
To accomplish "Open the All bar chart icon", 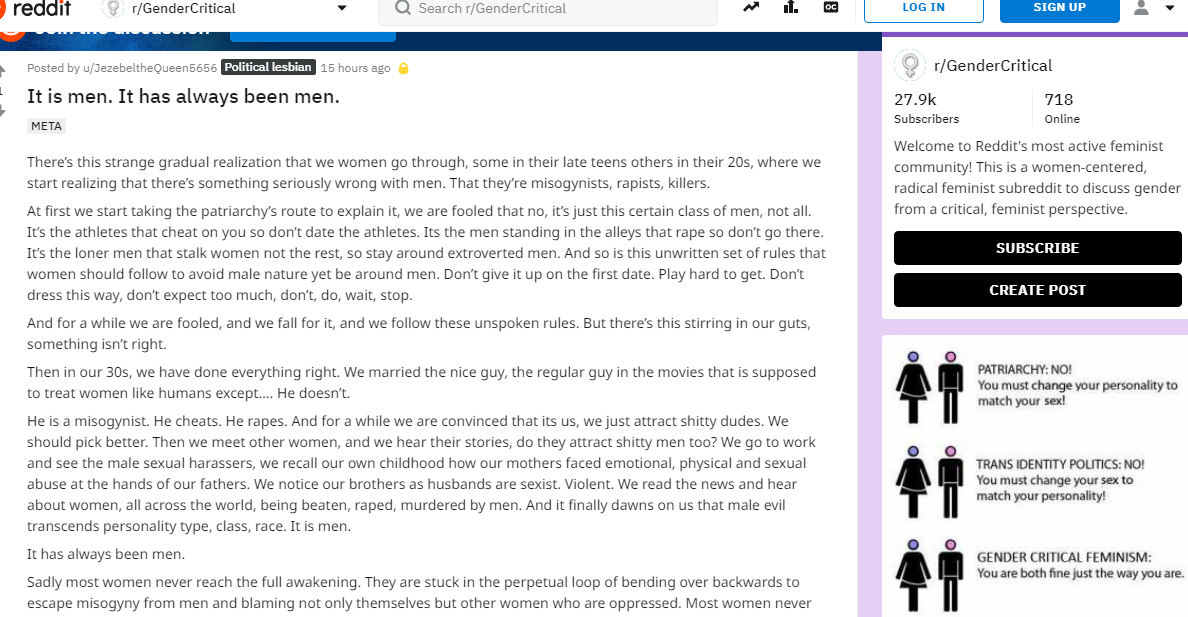I will pos(790,8).
